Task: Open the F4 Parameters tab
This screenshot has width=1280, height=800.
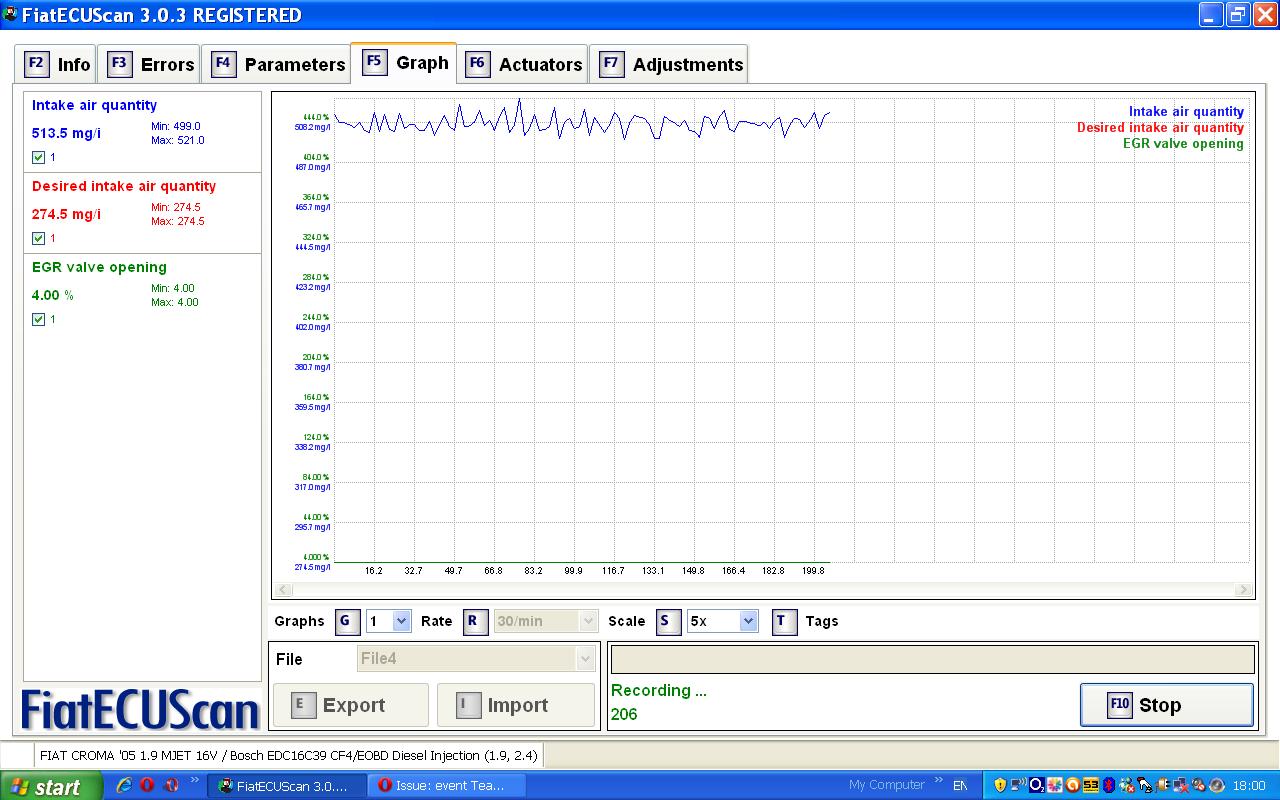Action: coord(277,64)
